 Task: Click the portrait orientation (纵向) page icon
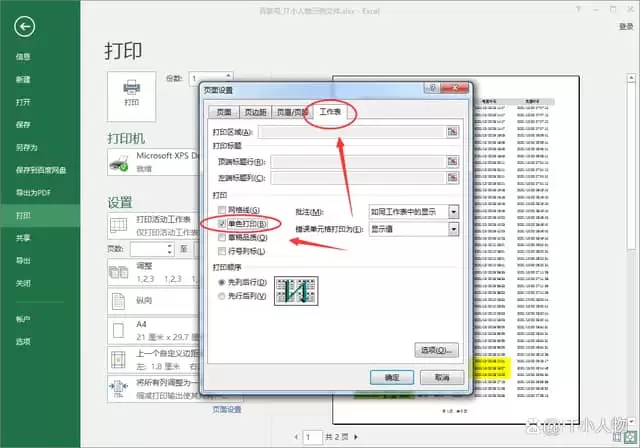pos(118,301)
